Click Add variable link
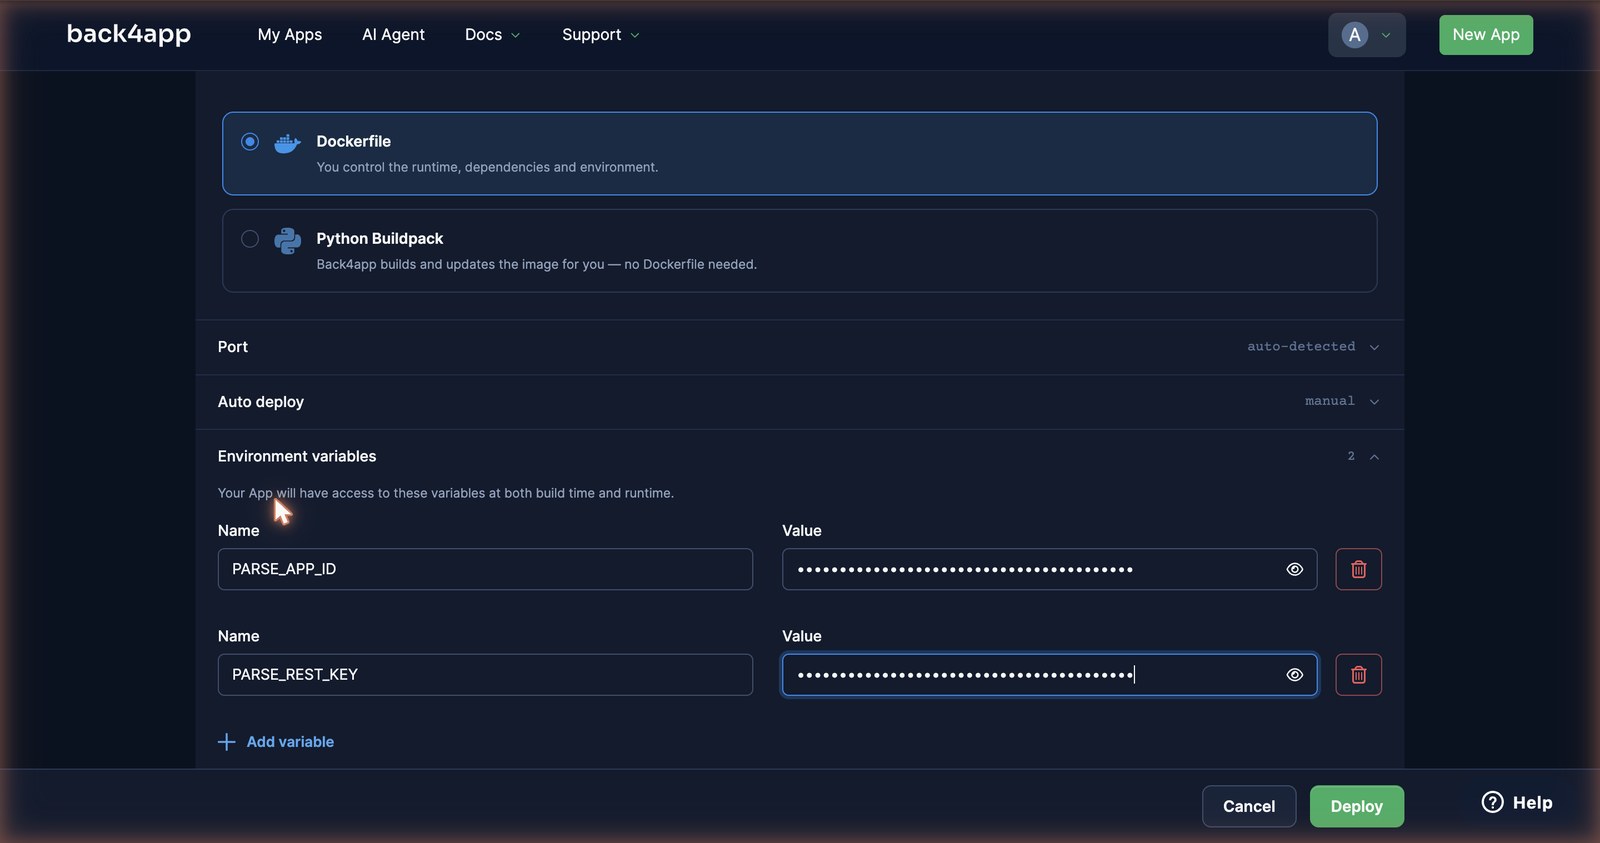1600x843 pixels. pos(276,742)
